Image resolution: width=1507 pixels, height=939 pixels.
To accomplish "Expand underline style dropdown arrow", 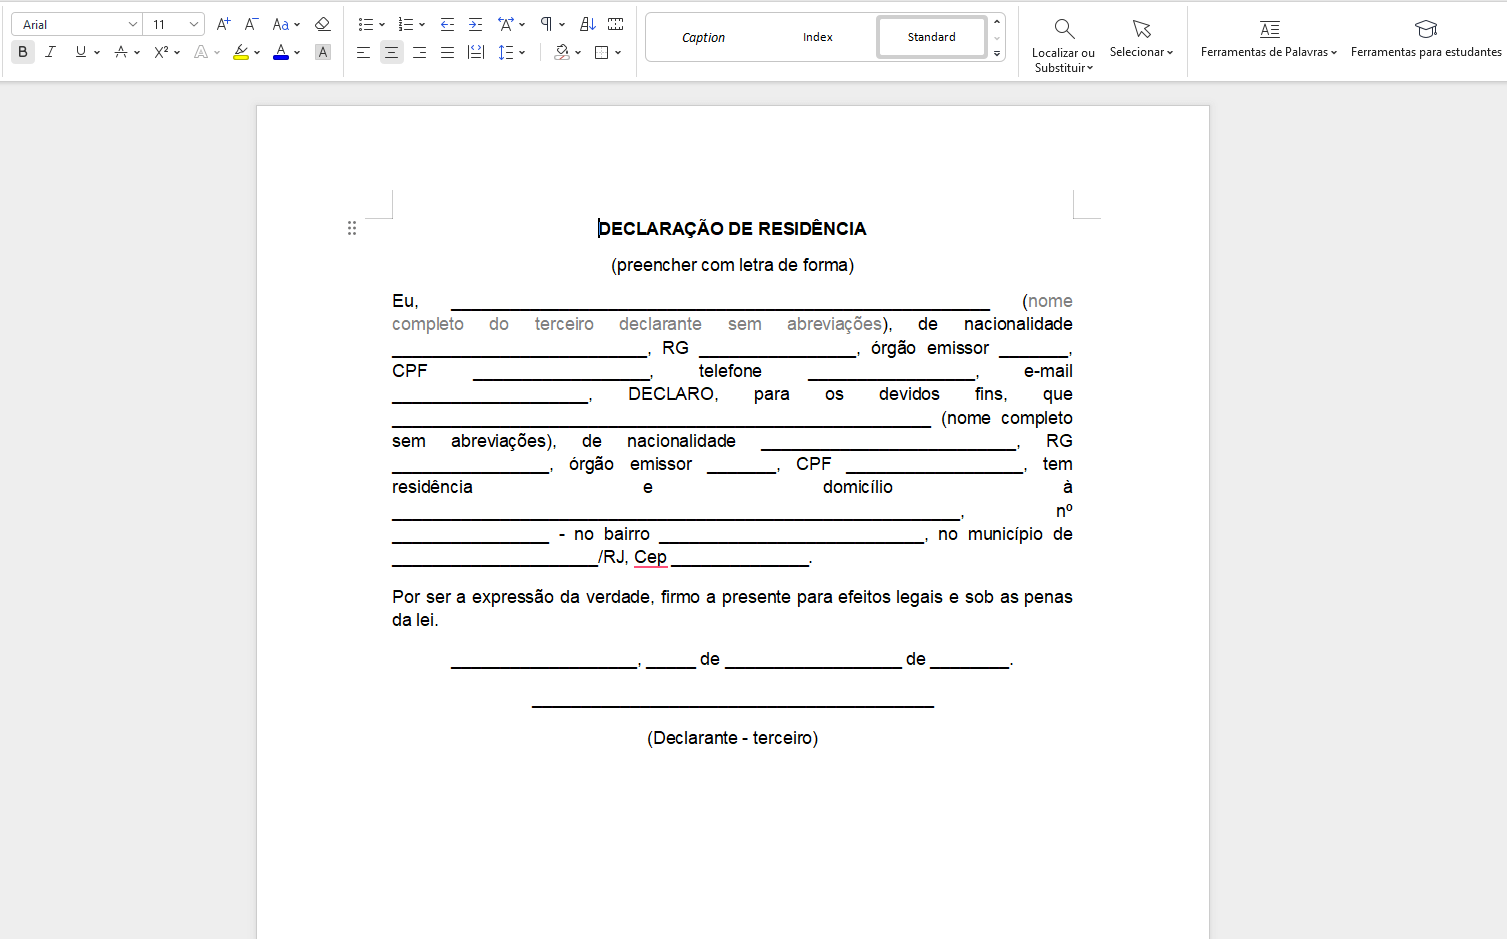I will tap(97, 53).
